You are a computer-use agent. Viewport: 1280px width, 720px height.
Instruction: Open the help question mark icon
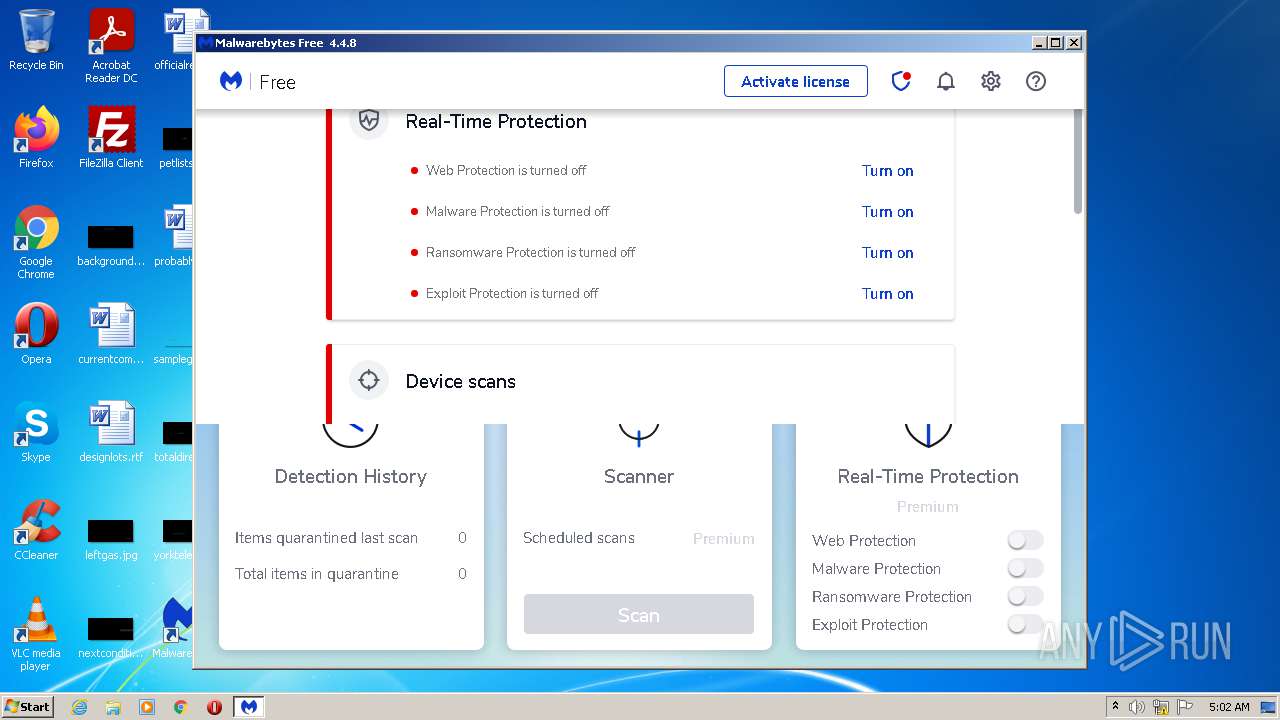[1036, 81]
